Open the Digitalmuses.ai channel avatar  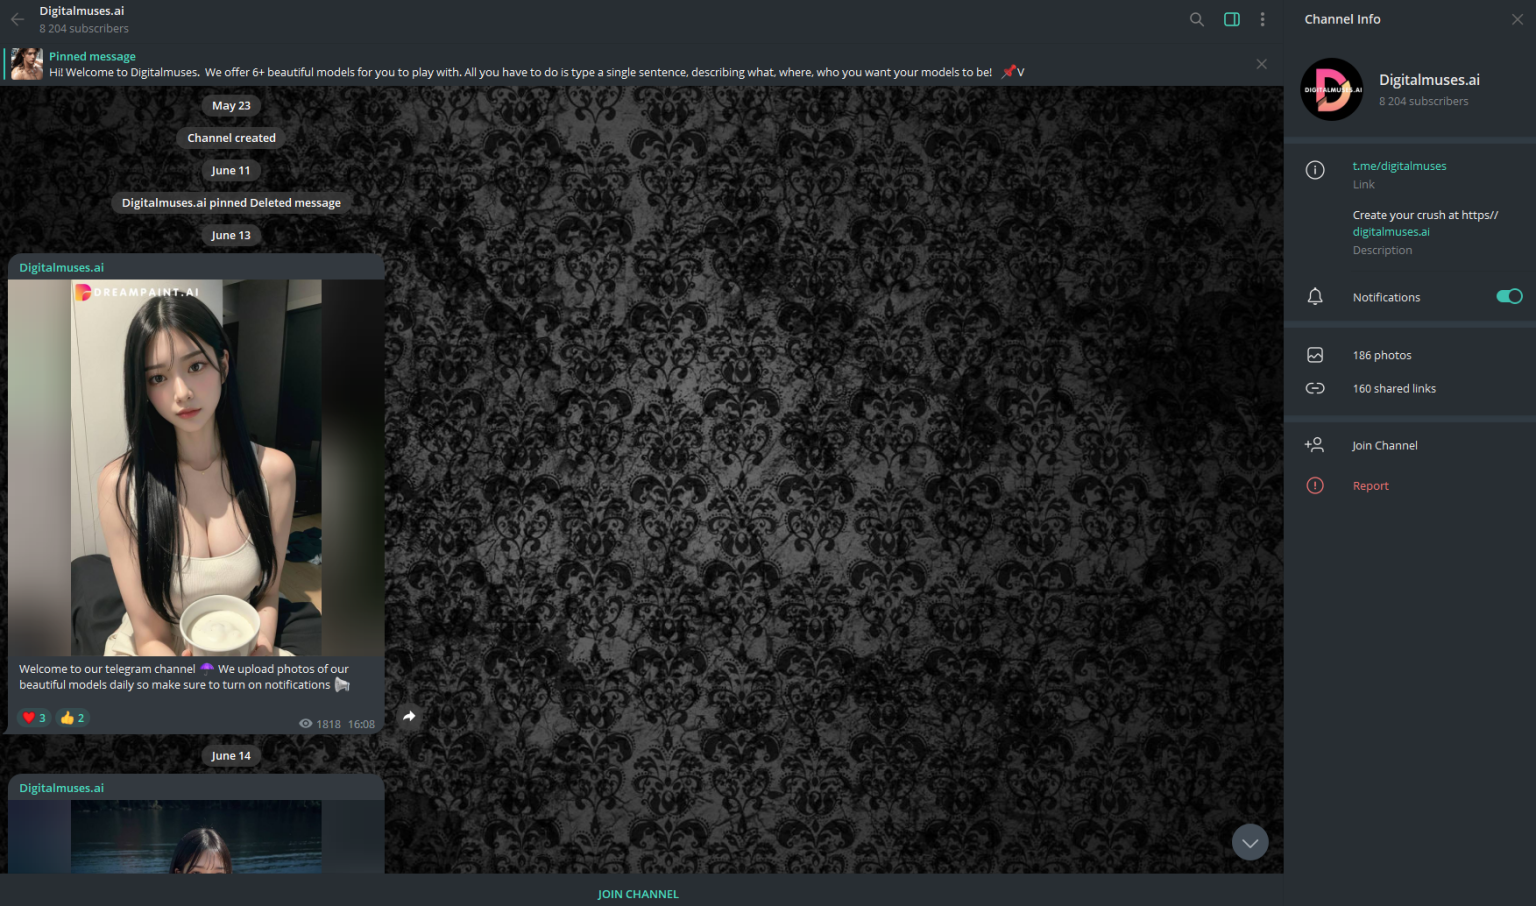(x=1331, y=89)
